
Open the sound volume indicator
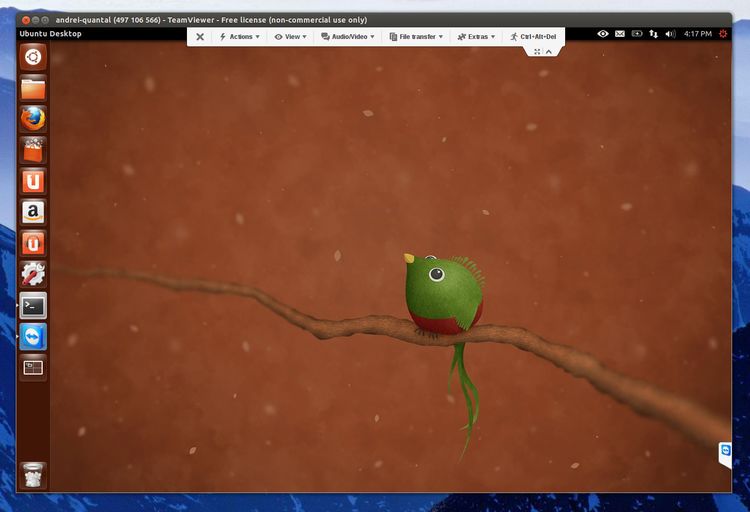(671, 33)
